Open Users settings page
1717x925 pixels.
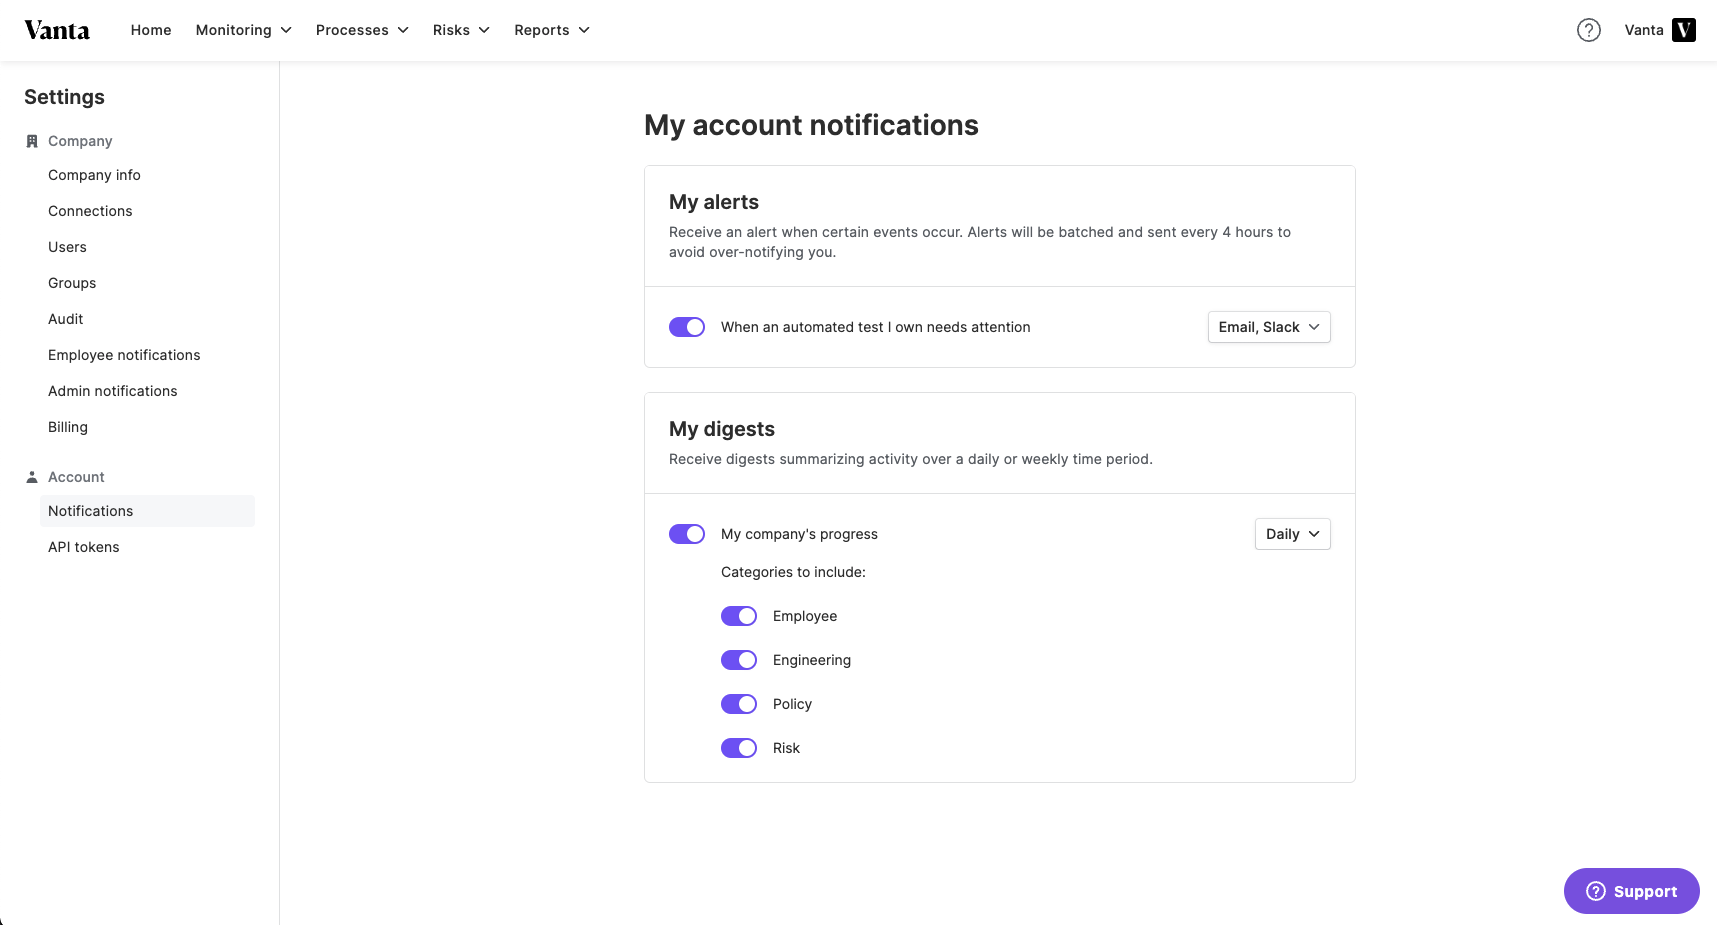(67, 247)
